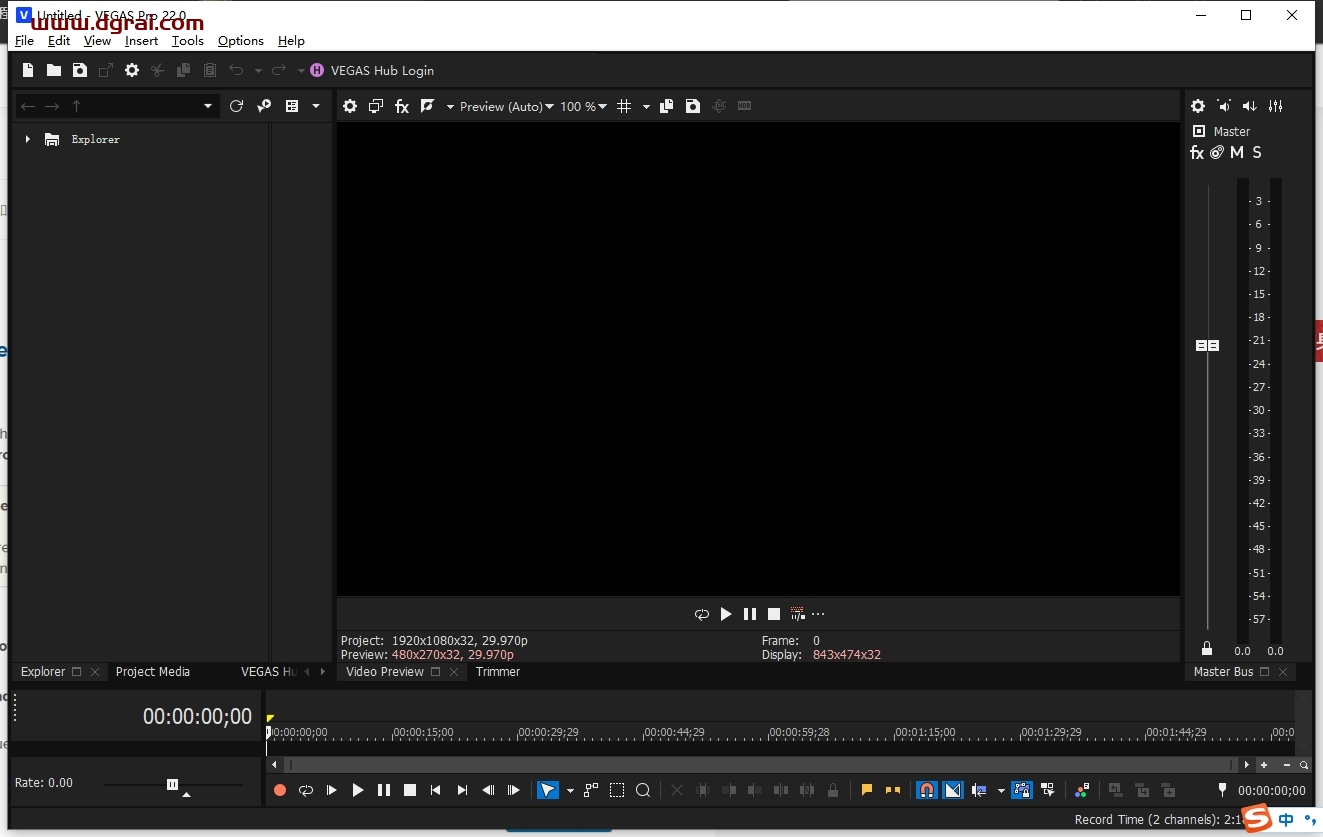Open Project Video Properties gear in preview
This screenshot has height=837, width=1323.
[350, 106]
